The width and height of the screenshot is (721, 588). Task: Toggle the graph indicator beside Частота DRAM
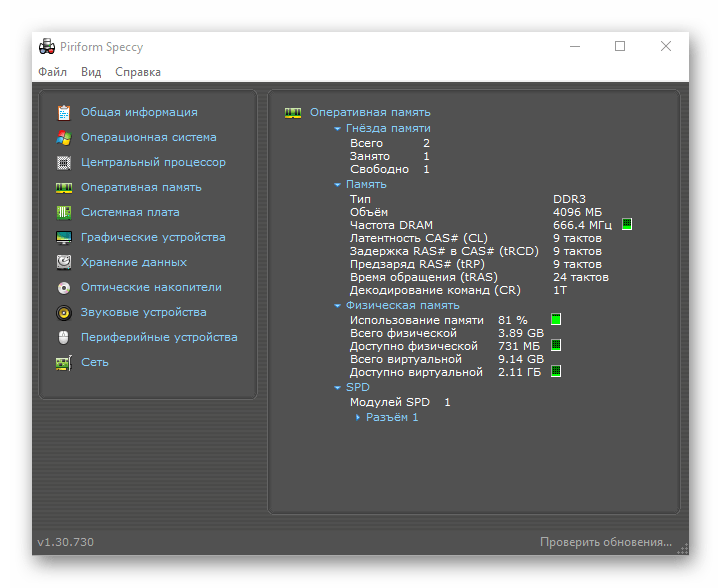pyautogui.click(x=627, y=224)
